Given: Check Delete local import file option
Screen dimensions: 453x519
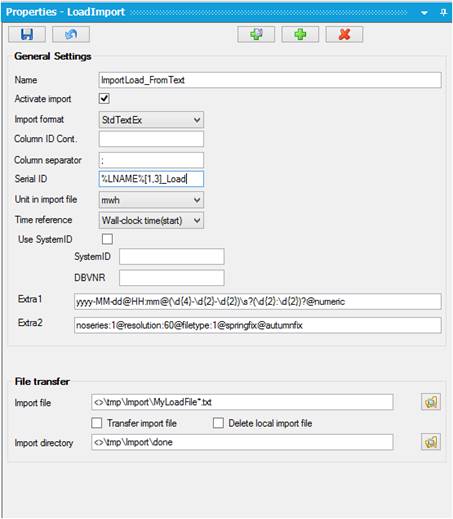Looking at the screenshot, I should pyautogui.click(x=218, y=423).
